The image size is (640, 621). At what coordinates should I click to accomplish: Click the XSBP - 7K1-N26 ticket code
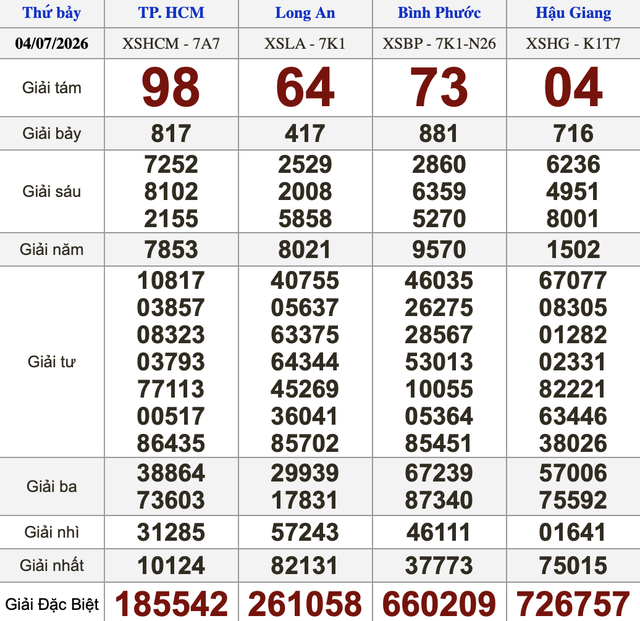(x=439, y=43)
